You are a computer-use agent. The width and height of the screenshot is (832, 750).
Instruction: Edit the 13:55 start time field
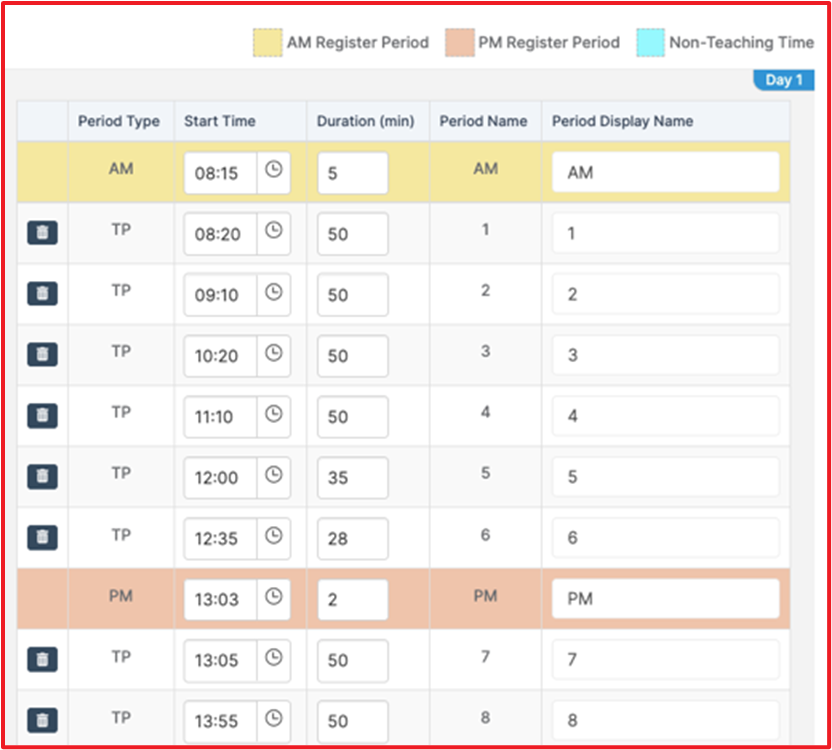(220, 722)
